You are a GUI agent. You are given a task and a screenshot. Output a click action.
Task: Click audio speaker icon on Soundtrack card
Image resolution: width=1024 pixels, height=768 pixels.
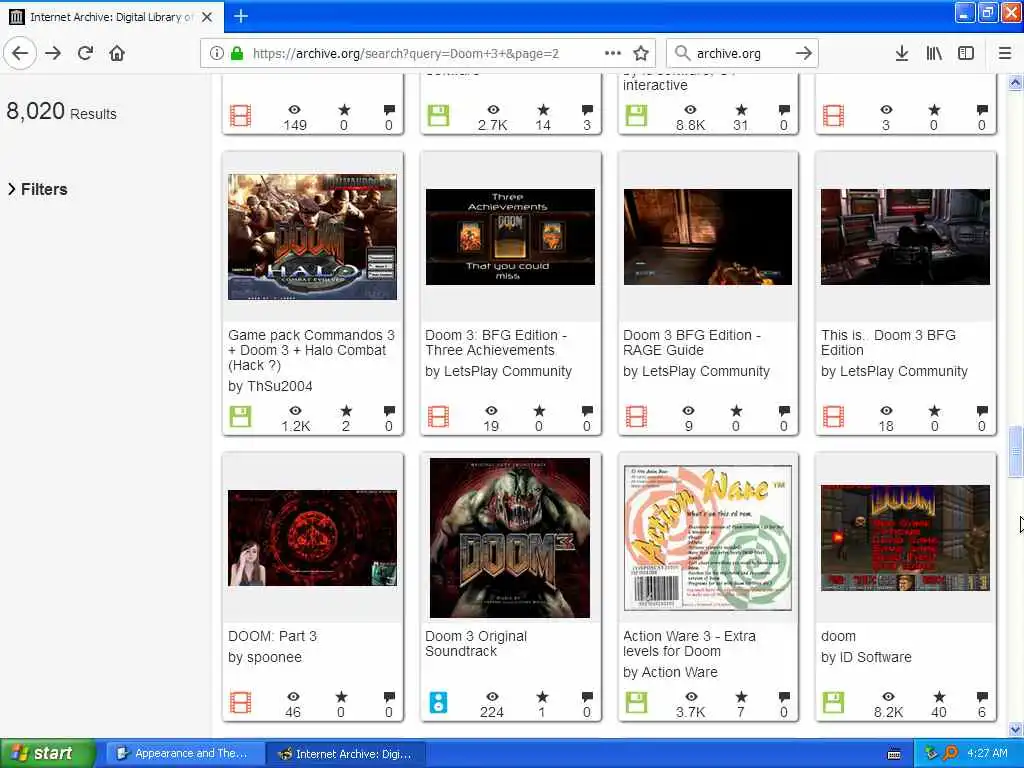click(x=438, y=703)
